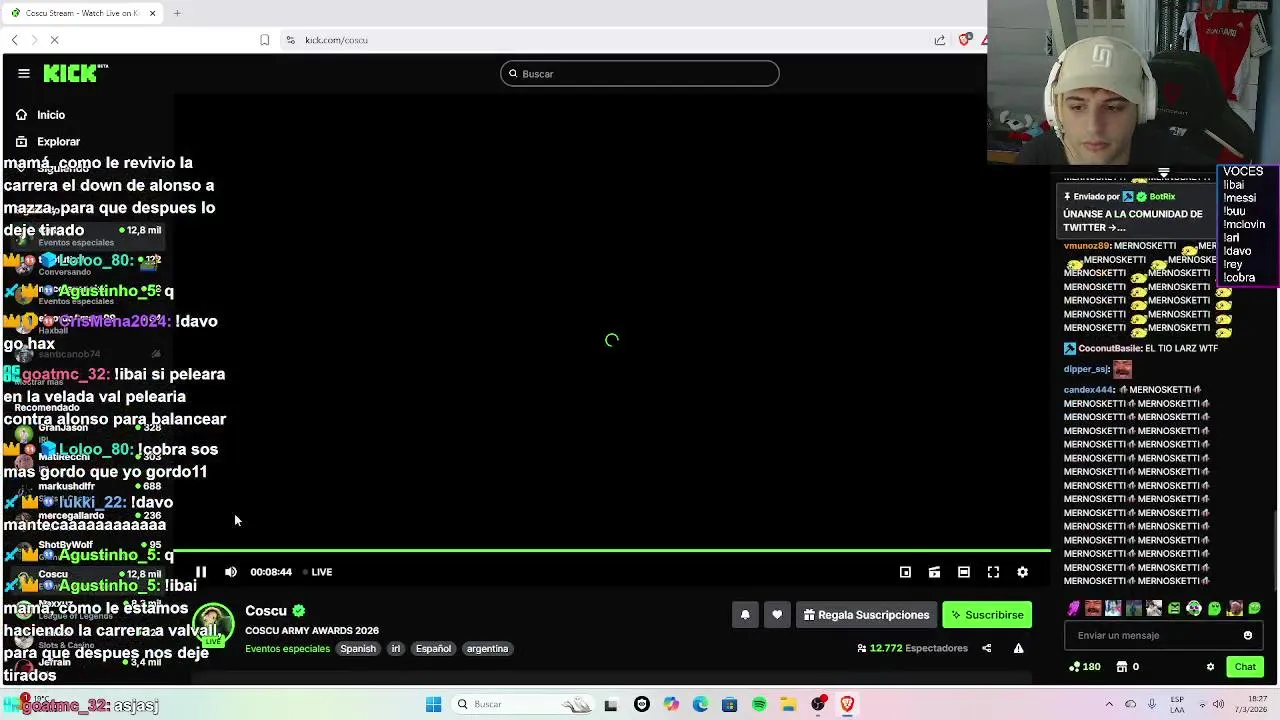This screenshot has width=1280, height=720.
Task: Open Eventos especiales category link
Action: [287, 649]
